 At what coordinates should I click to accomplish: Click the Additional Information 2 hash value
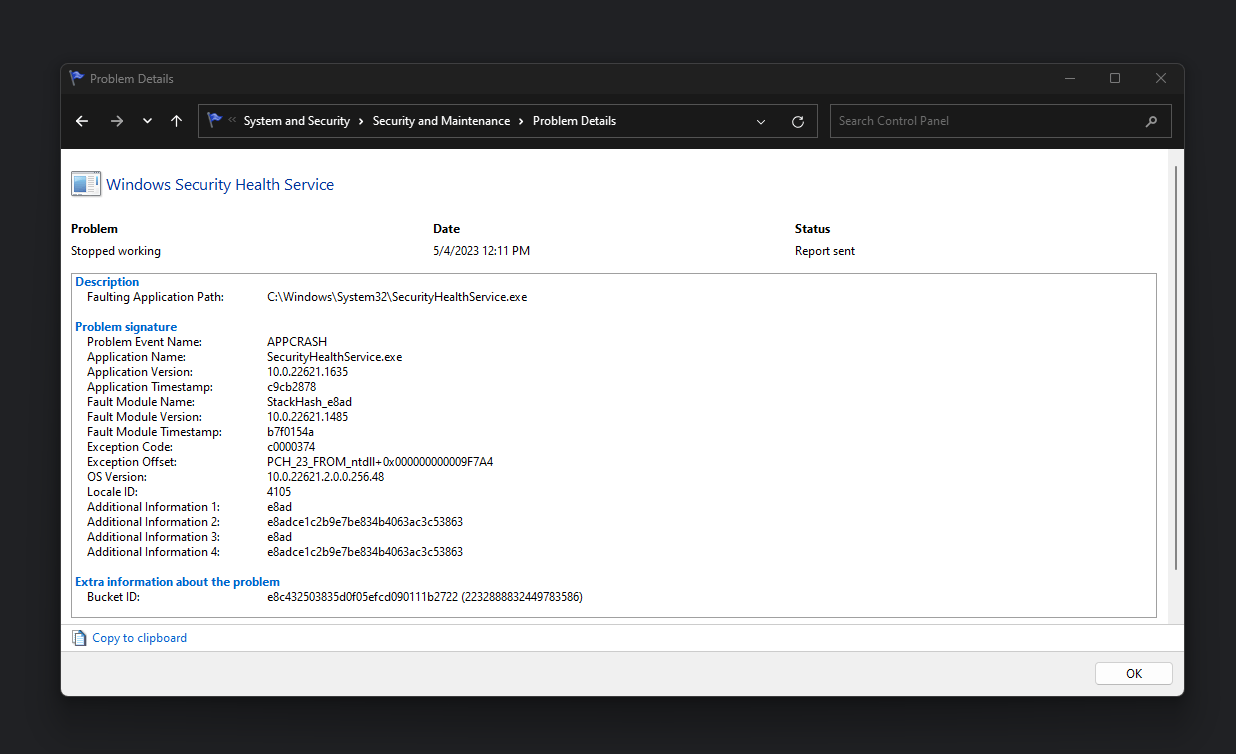365,522
